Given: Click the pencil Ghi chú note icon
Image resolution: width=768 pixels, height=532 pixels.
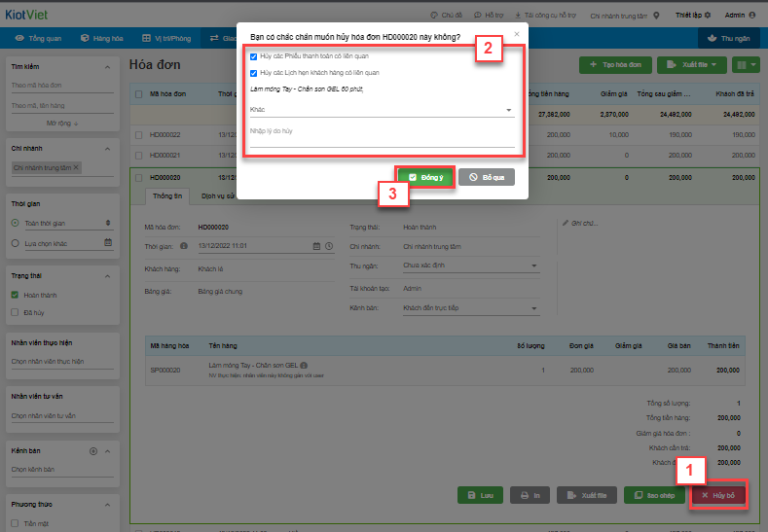Looking at the screenshot, I should tap(565, 222).
